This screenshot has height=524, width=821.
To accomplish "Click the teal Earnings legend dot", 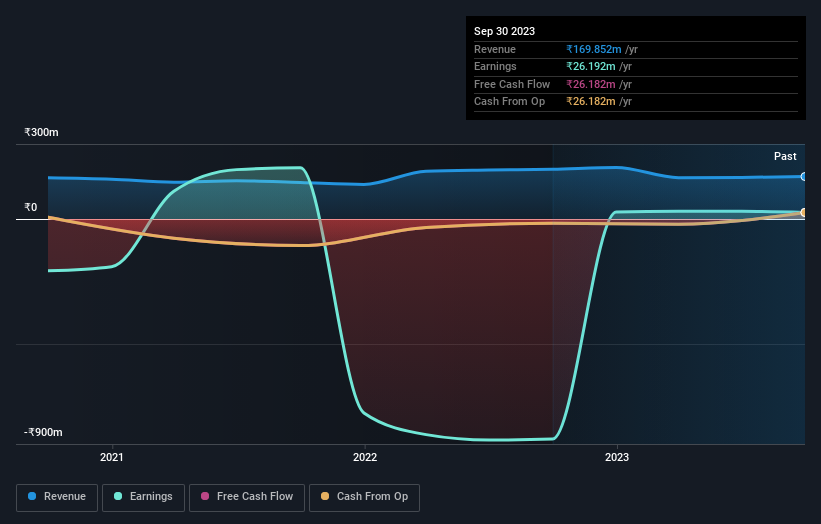I will click(118, 496).
